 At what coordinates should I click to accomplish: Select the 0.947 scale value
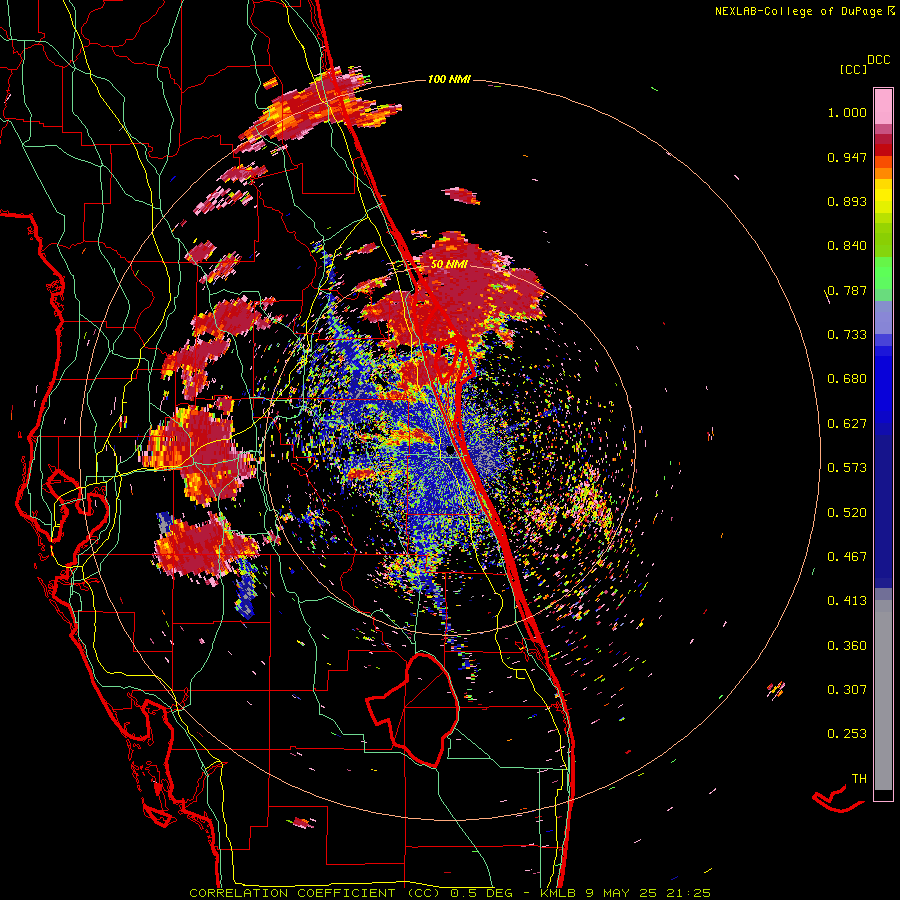pos(847,157)
